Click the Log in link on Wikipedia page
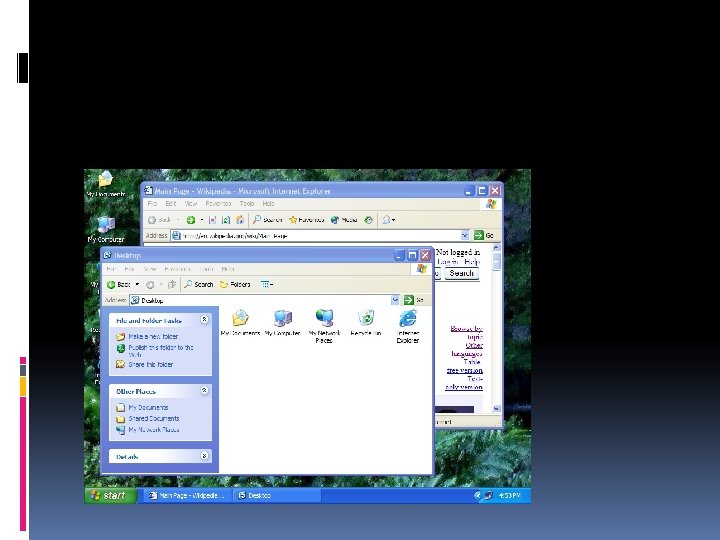 pyautogui.click(x=448, y=262)
